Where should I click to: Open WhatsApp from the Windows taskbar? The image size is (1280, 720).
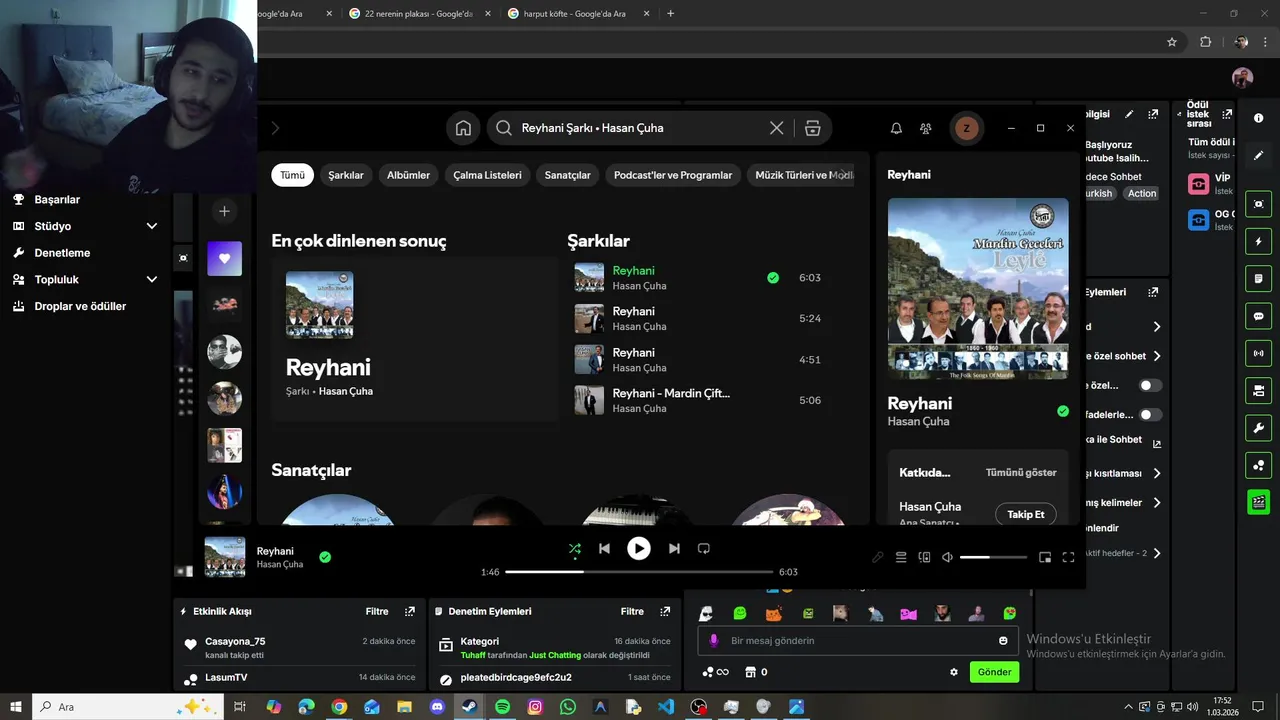pos(568,707)
